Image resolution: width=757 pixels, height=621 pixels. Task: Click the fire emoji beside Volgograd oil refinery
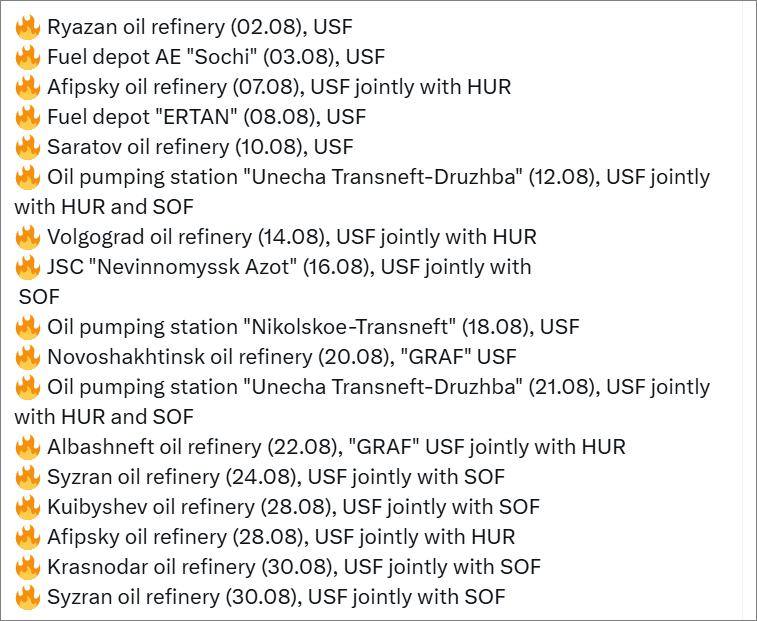[28, 237]
